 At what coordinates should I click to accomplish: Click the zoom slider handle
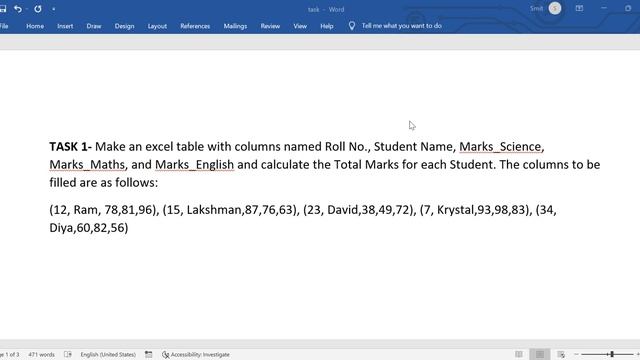click(612, 354)
